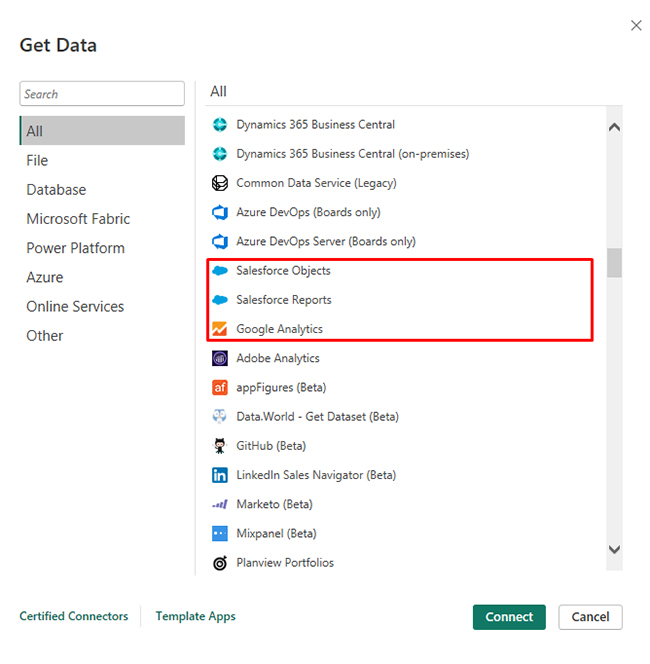Click the GitHub octocat icon
The image size is (650, 664).
tap(219, 446)
